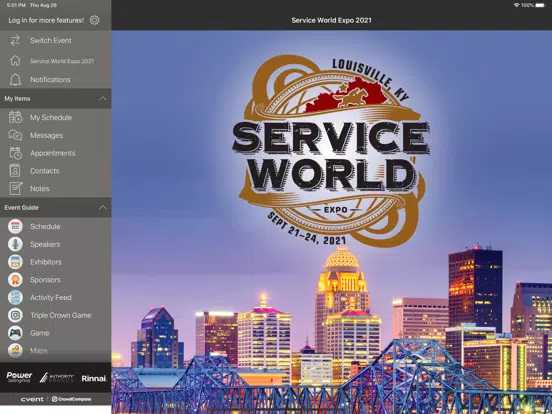This screenshot has width=552, height=414.
Task: Open the Appointments clock icon
Action: tap(15, 153)
